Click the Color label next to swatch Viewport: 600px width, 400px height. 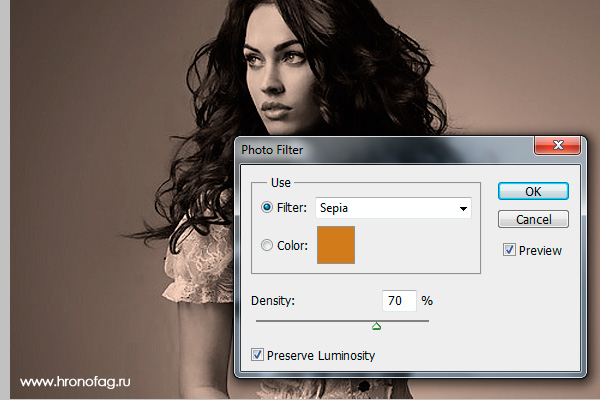click(x=292, y=245)
